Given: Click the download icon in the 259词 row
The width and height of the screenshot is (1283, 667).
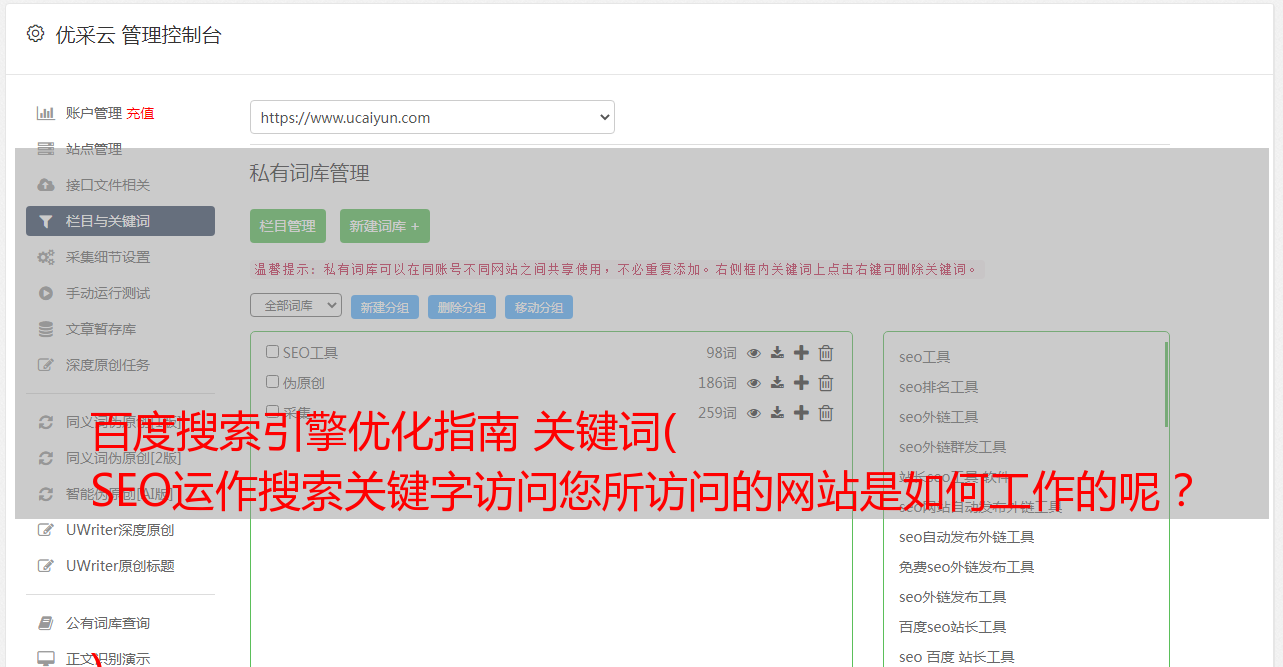Looking at the screenshot, I should point(777,413).
